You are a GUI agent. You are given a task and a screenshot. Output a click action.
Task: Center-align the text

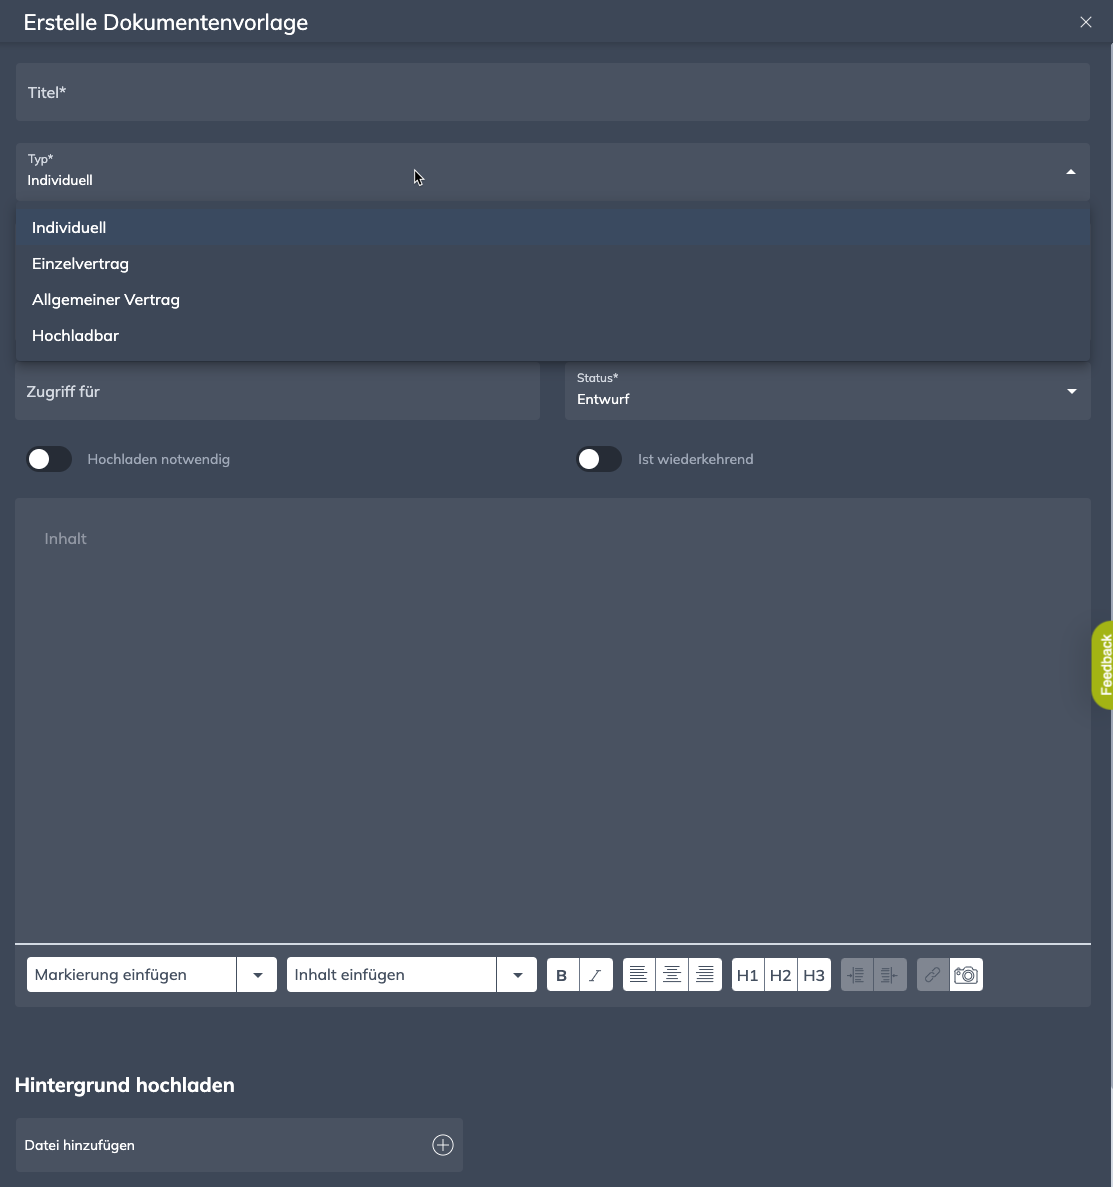click(672, 975)
